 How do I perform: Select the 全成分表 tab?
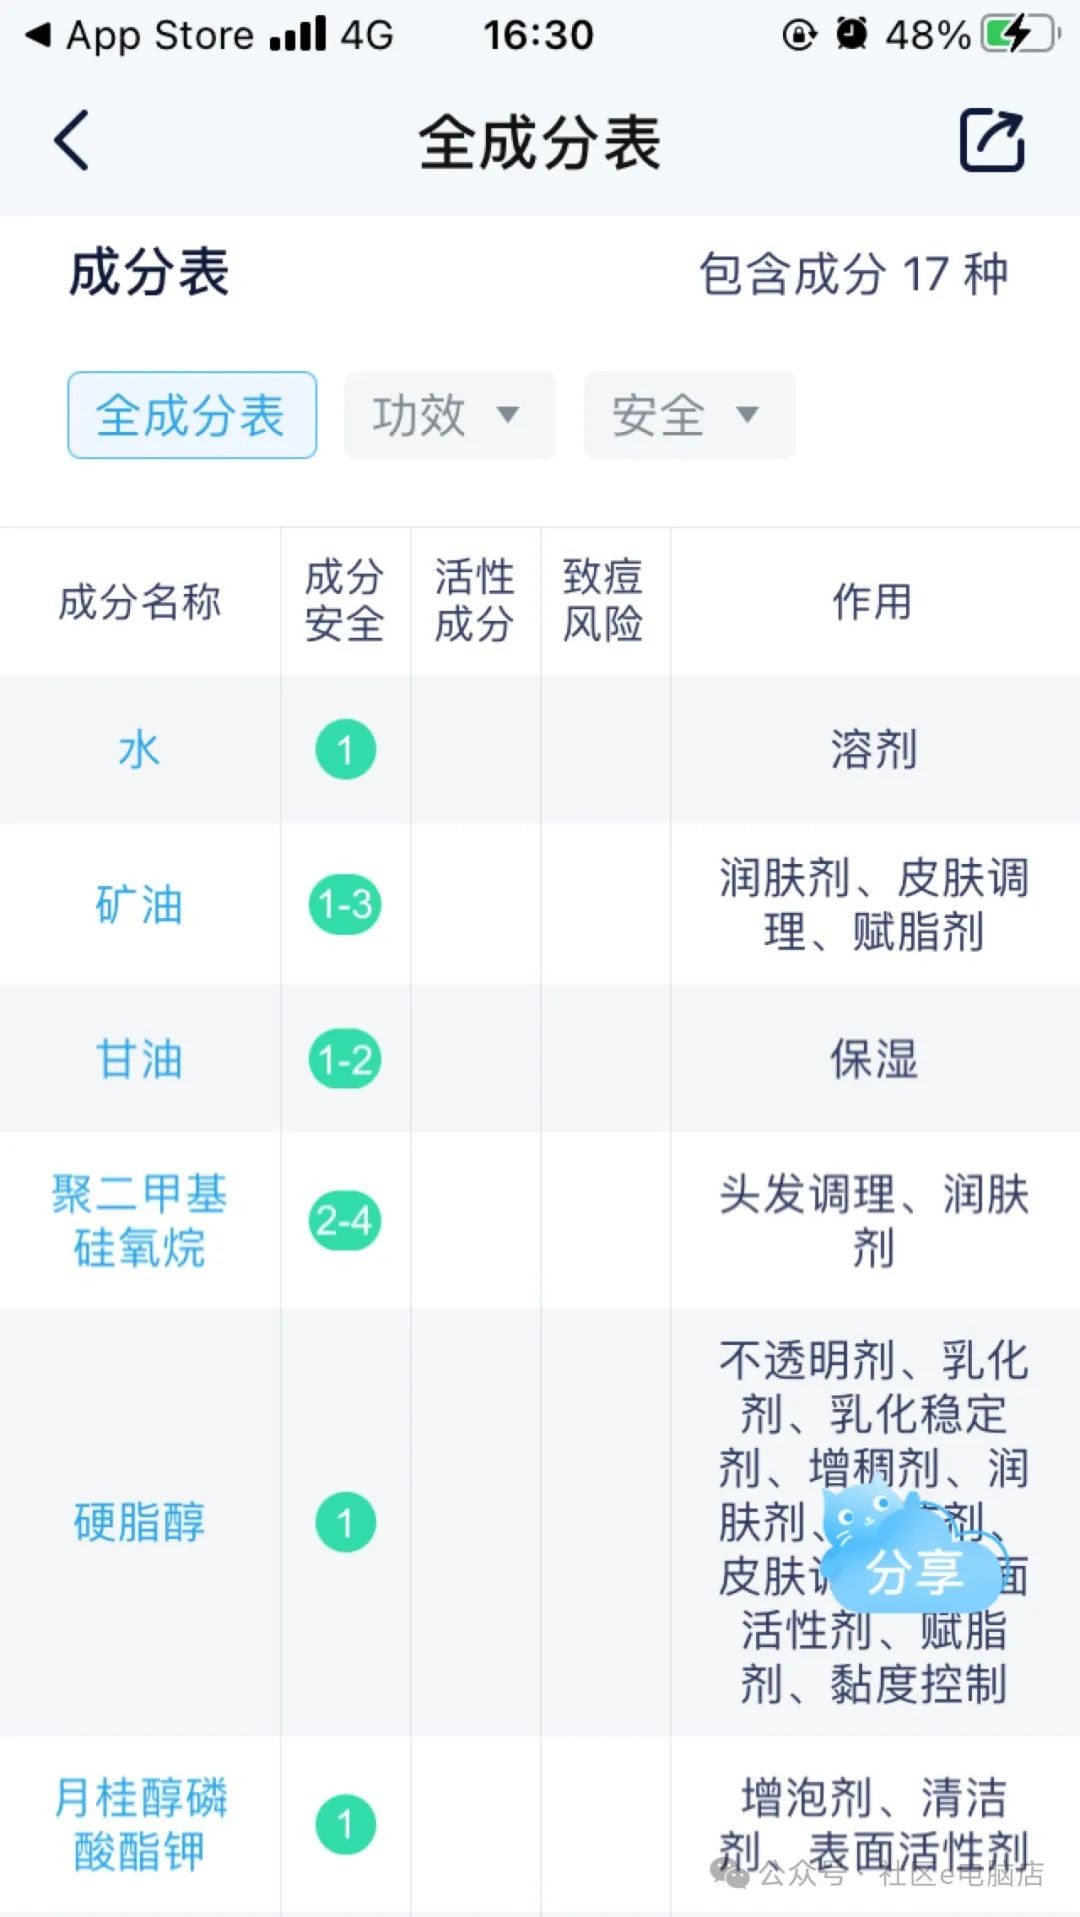[x=192, y=415]
